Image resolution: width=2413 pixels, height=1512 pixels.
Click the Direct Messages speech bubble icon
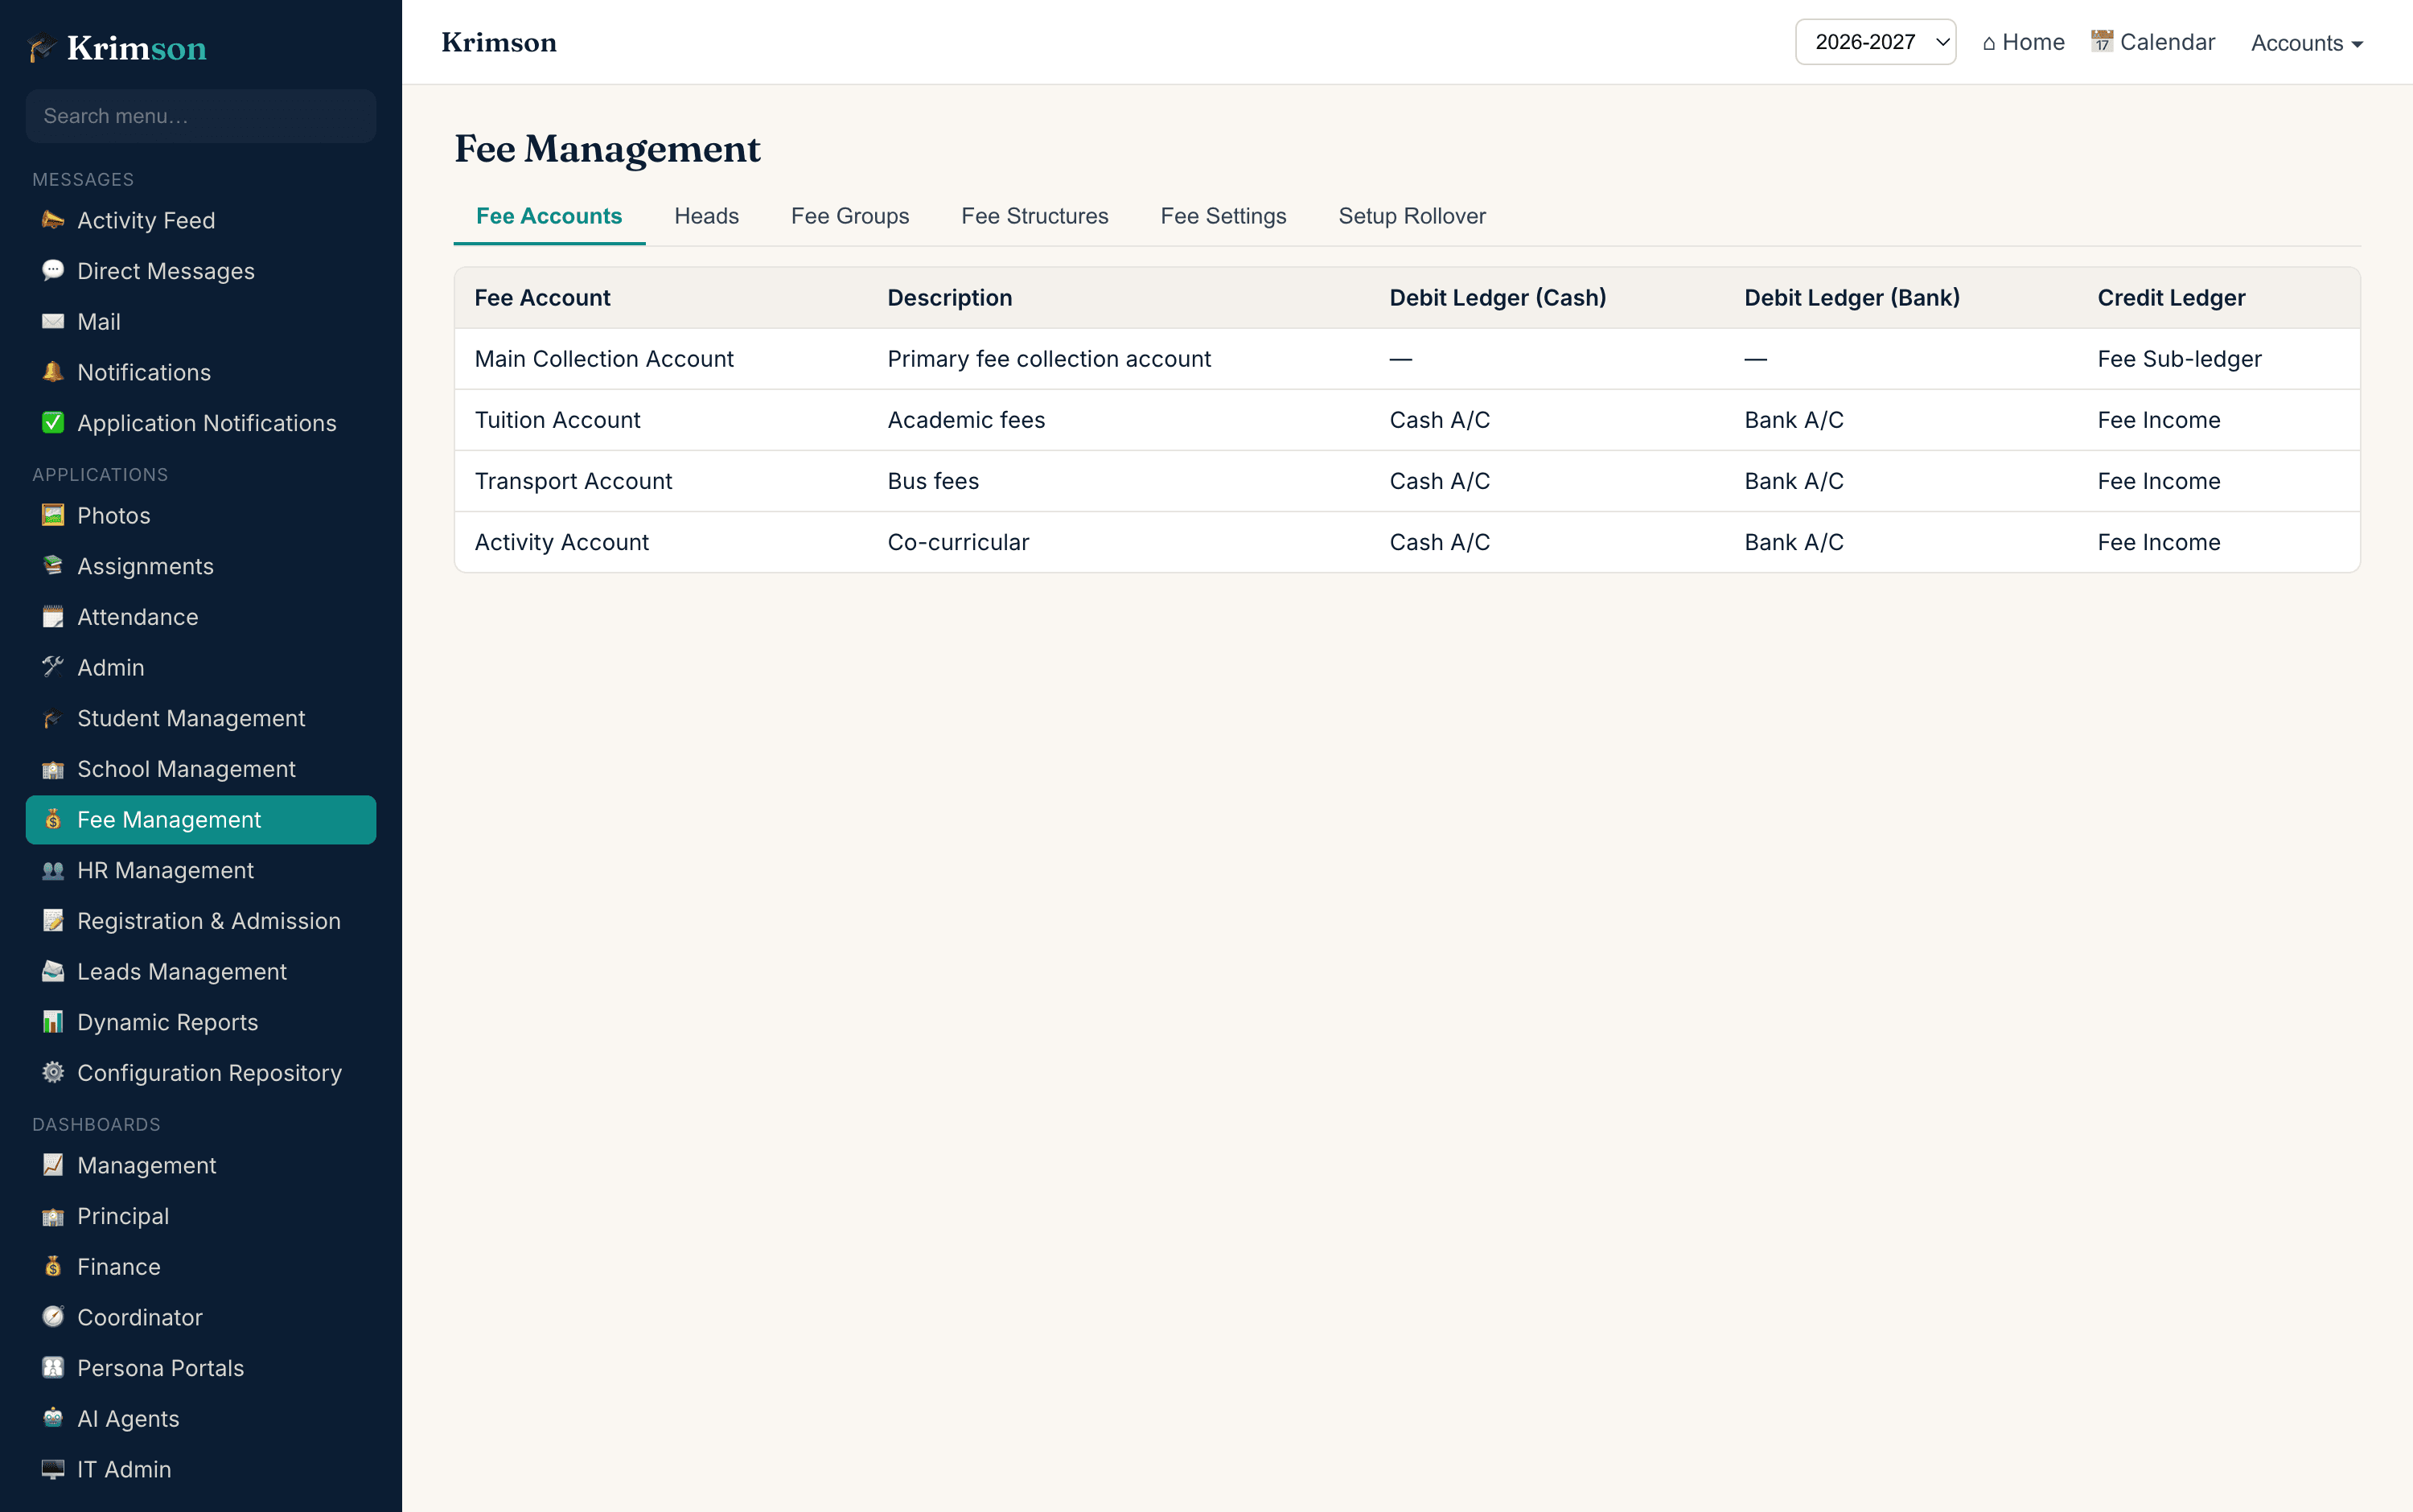tap(53, 271)
